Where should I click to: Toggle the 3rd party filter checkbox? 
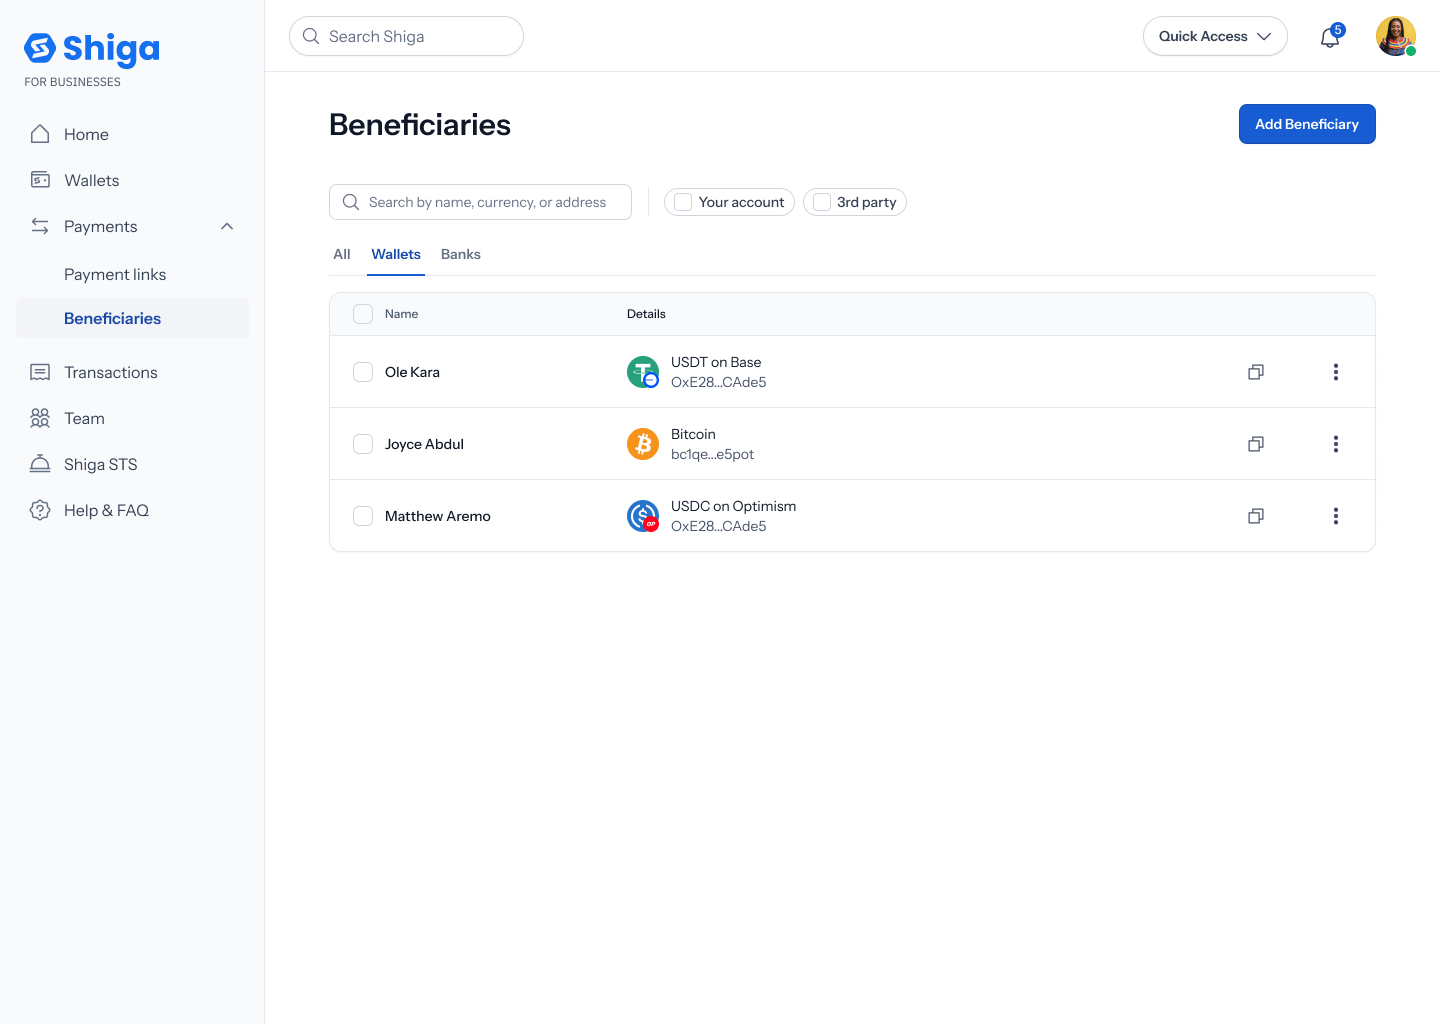tap(822, 202)
